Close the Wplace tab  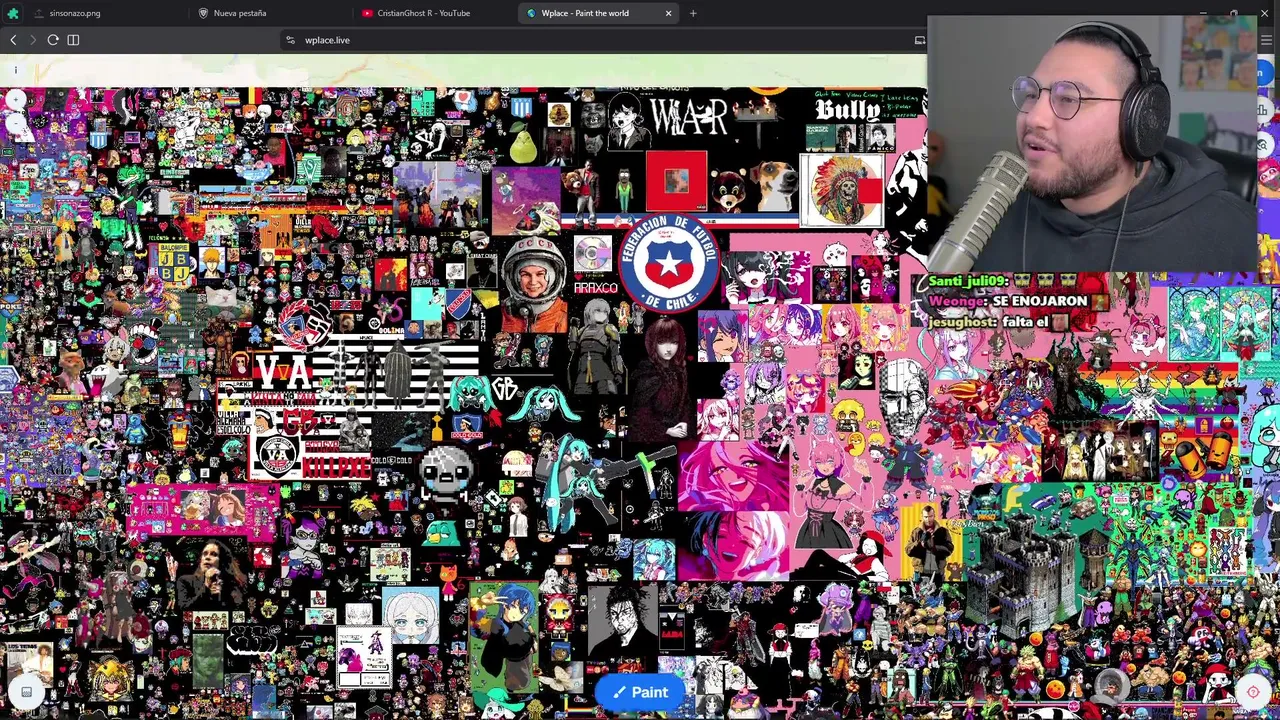[x=668, y=13]
